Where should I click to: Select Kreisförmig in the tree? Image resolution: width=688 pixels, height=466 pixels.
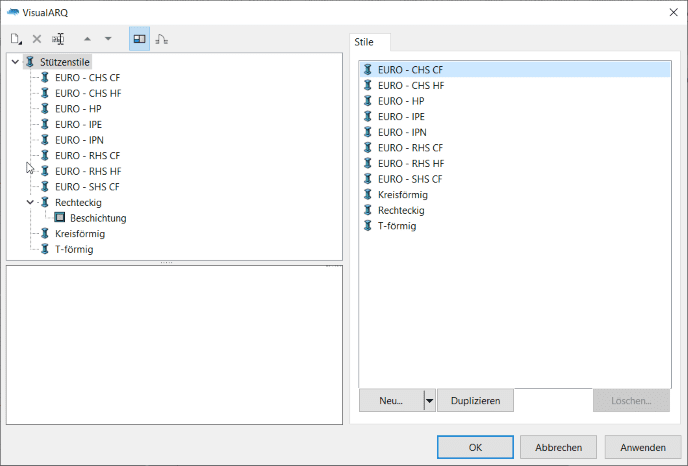80,234
